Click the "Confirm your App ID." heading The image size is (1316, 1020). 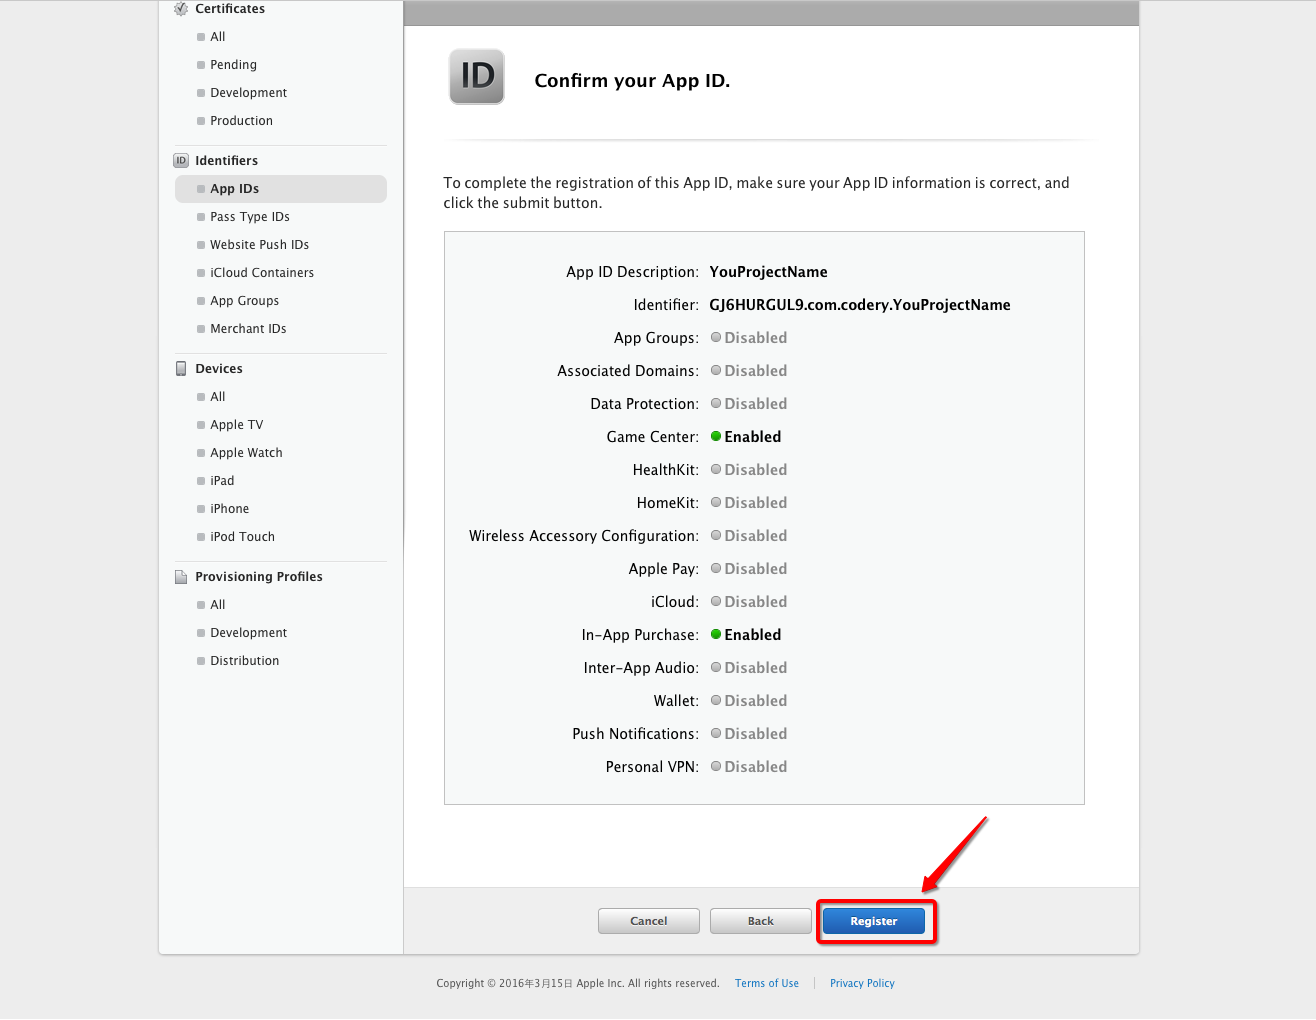[632, 81]
